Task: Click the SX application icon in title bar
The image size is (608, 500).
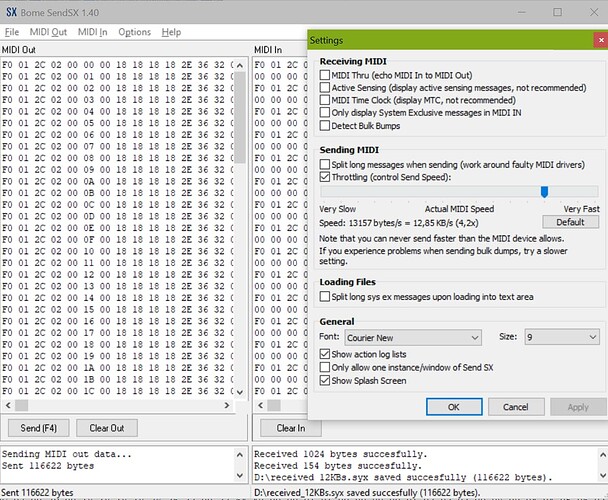Action: (12, 12)
